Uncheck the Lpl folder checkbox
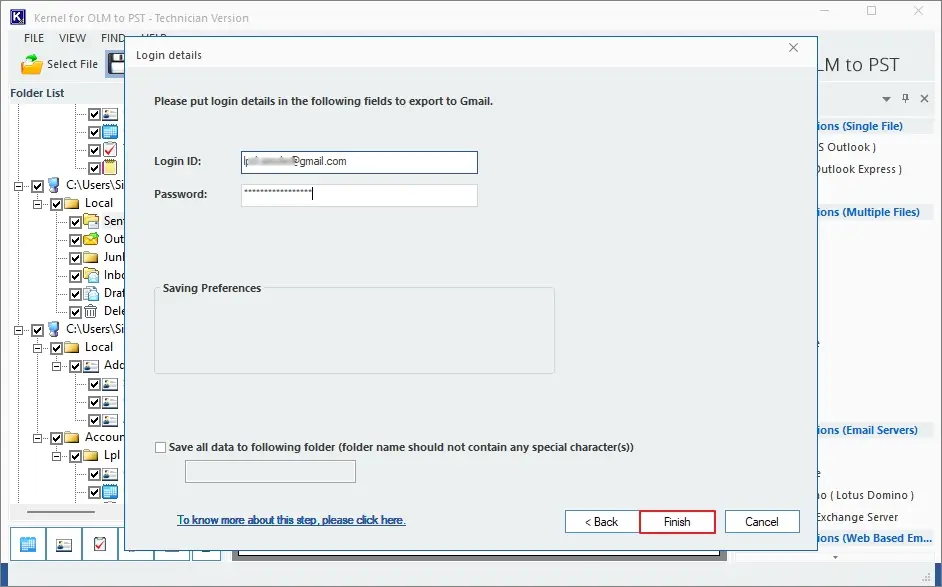The height and width of the screenshot is (587, 942). click(x=75, y=457)
